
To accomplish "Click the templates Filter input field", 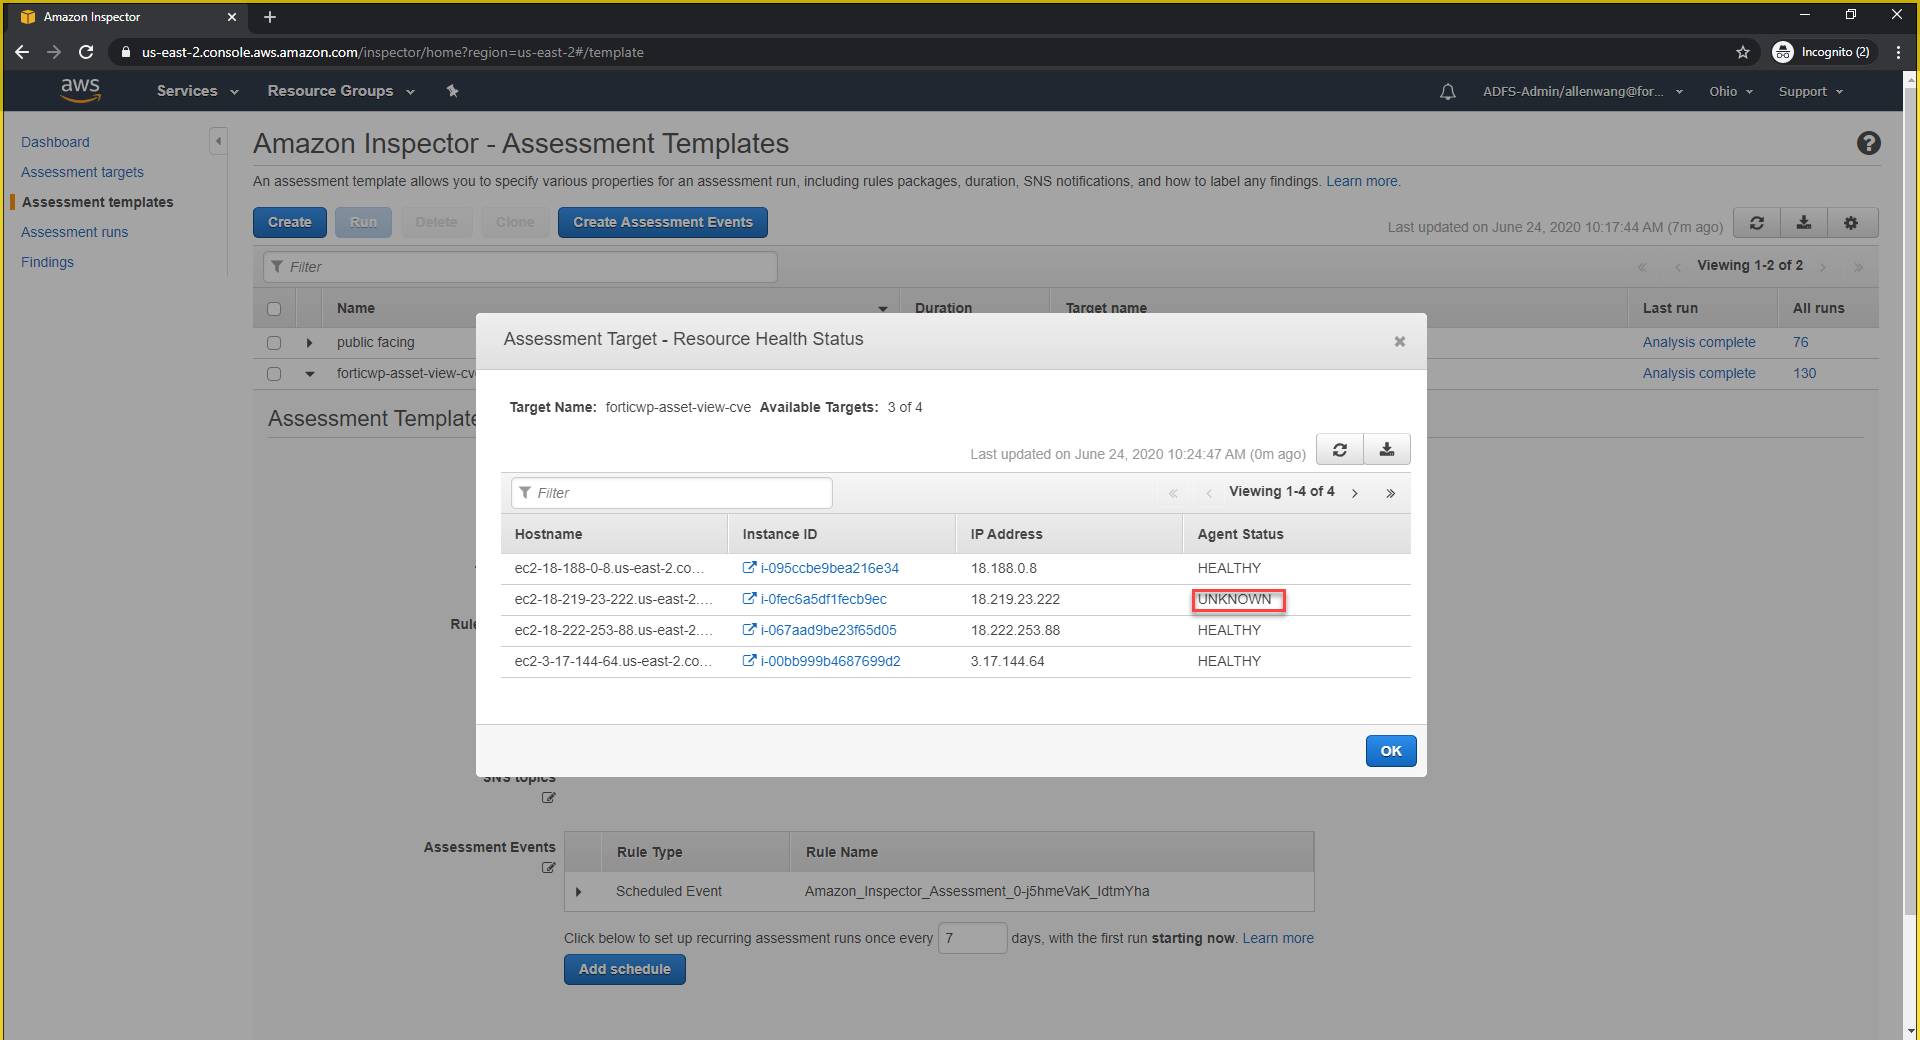I will (520, 267).
